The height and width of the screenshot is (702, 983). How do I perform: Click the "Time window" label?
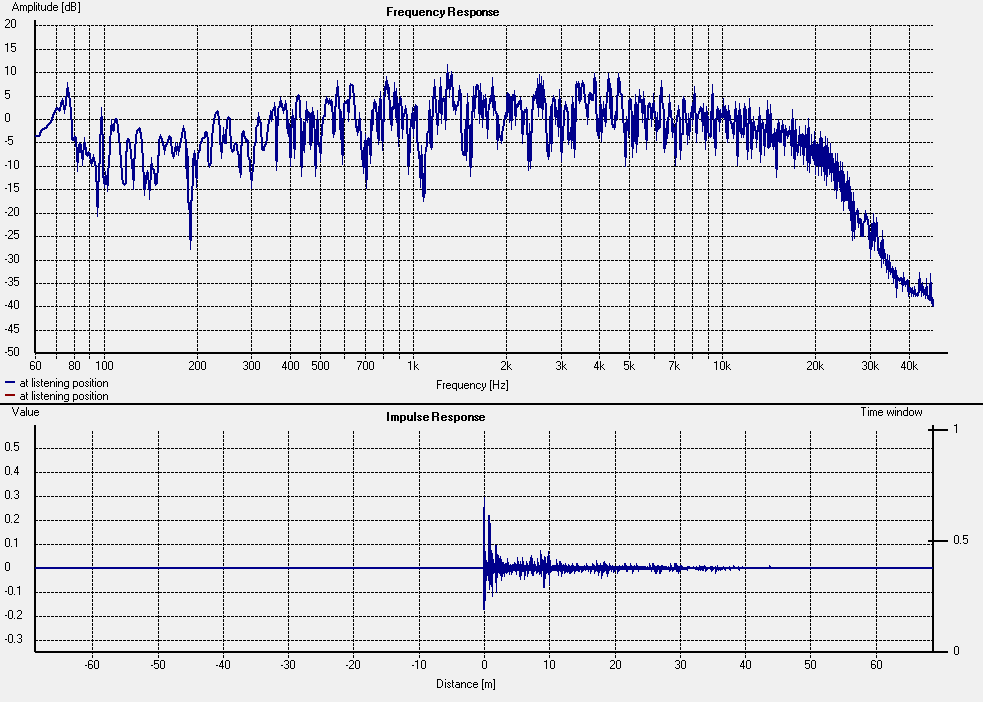(891, 412)
